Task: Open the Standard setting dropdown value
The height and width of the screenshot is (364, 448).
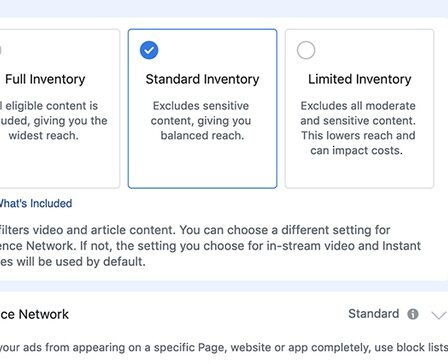Action: point(374,314)
